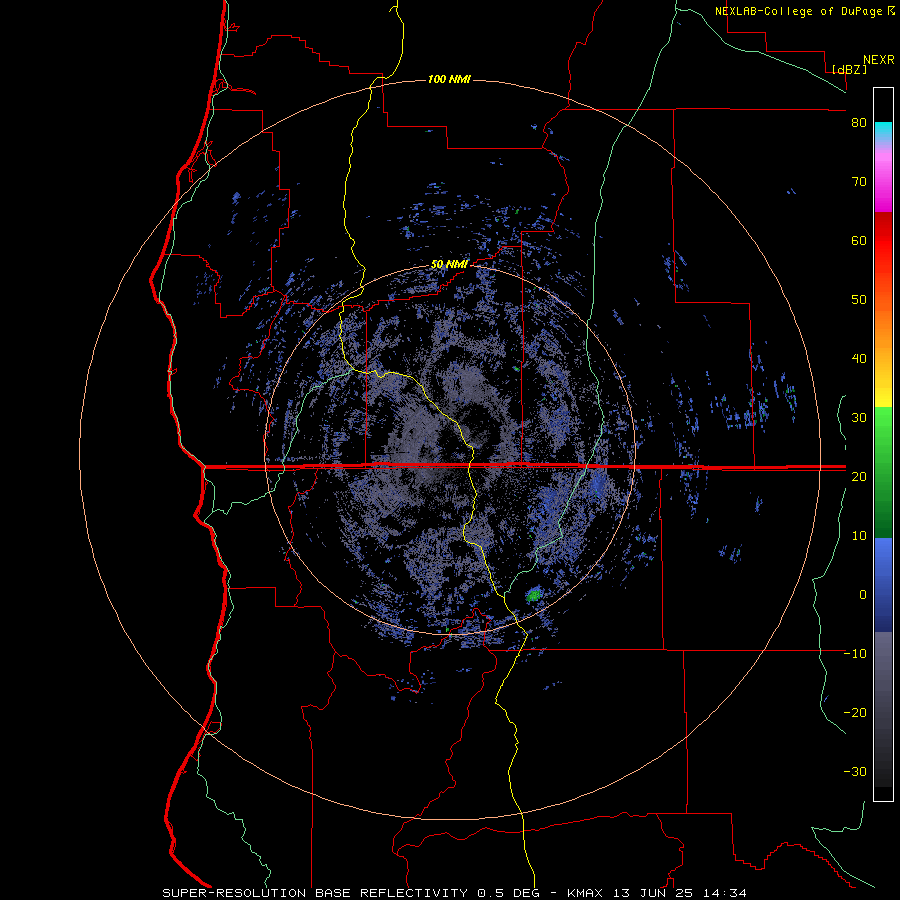Click the 80 value on the dBZ scale
The image size is (900, 900).
[x=859, y=123]
